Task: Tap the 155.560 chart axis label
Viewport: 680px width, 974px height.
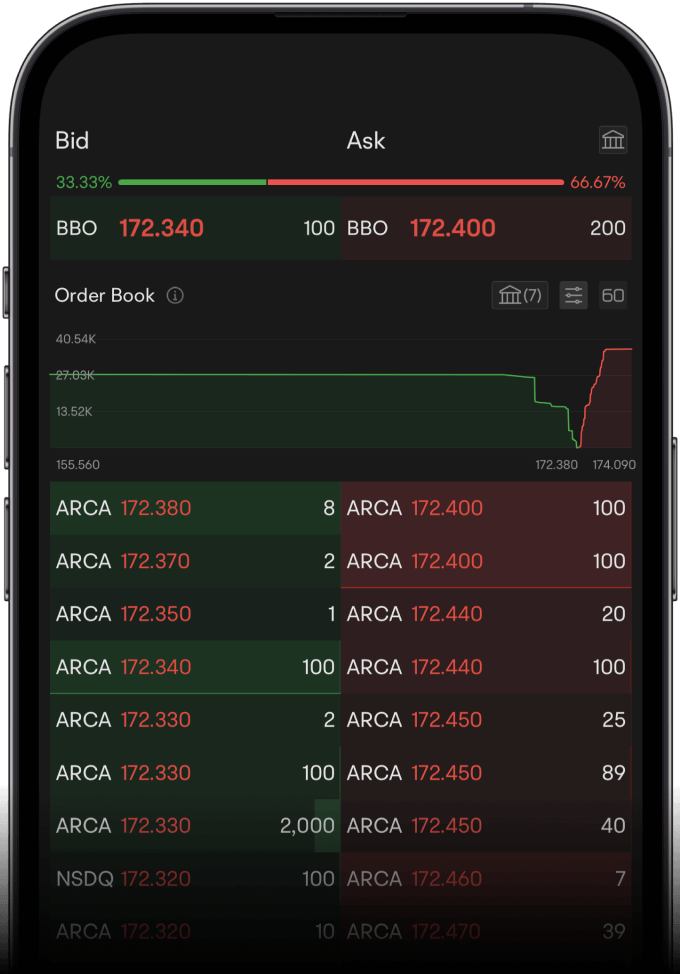Action: coord(78,465)
